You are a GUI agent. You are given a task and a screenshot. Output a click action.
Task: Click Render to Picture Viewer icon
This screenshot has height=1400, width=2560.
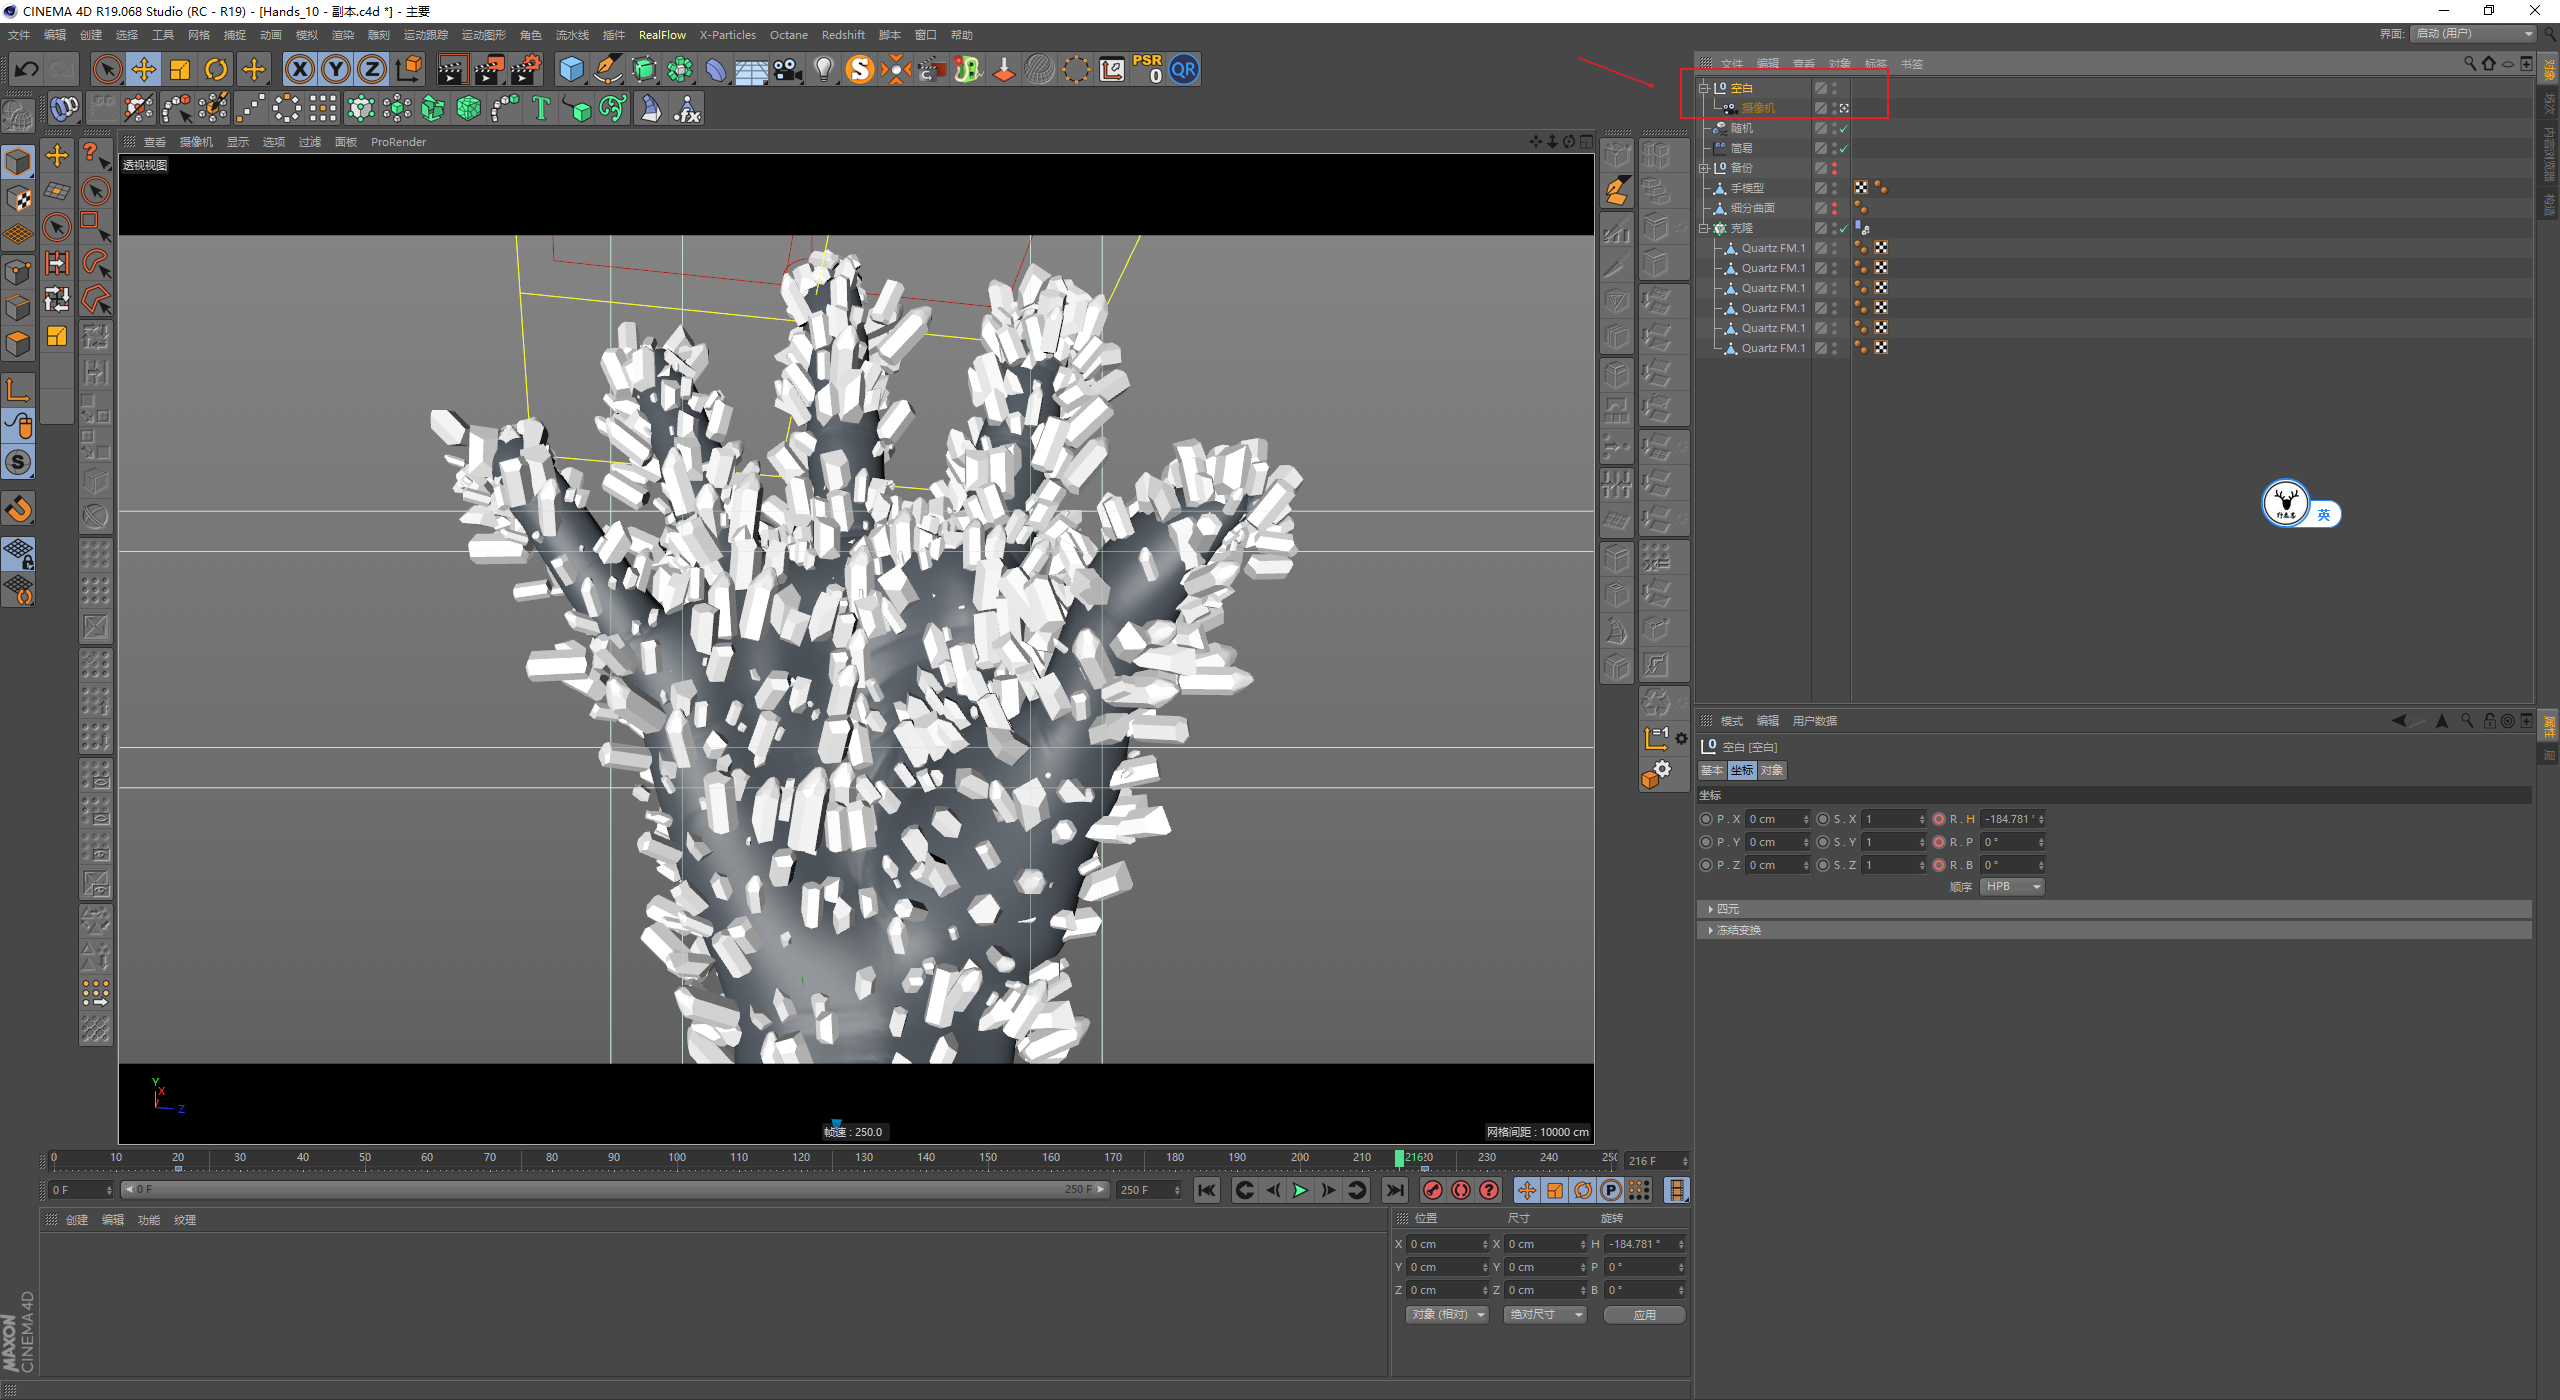pyautogui.click(x=488, y=69)
